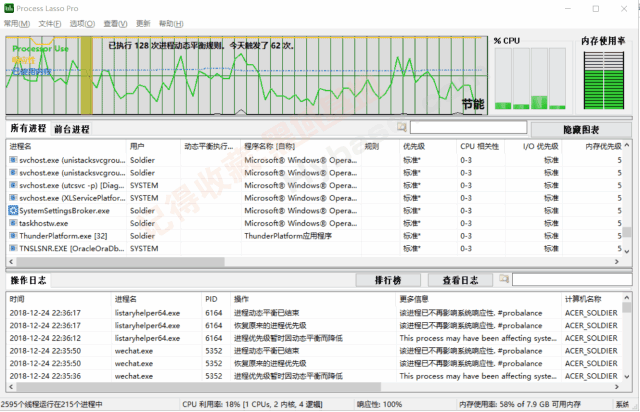The width and height of the screenshot is (640, 412).
Task: Select the TNSLSNR.EXE [OracleOraDb process row
Action: click(x=315, y=249)
